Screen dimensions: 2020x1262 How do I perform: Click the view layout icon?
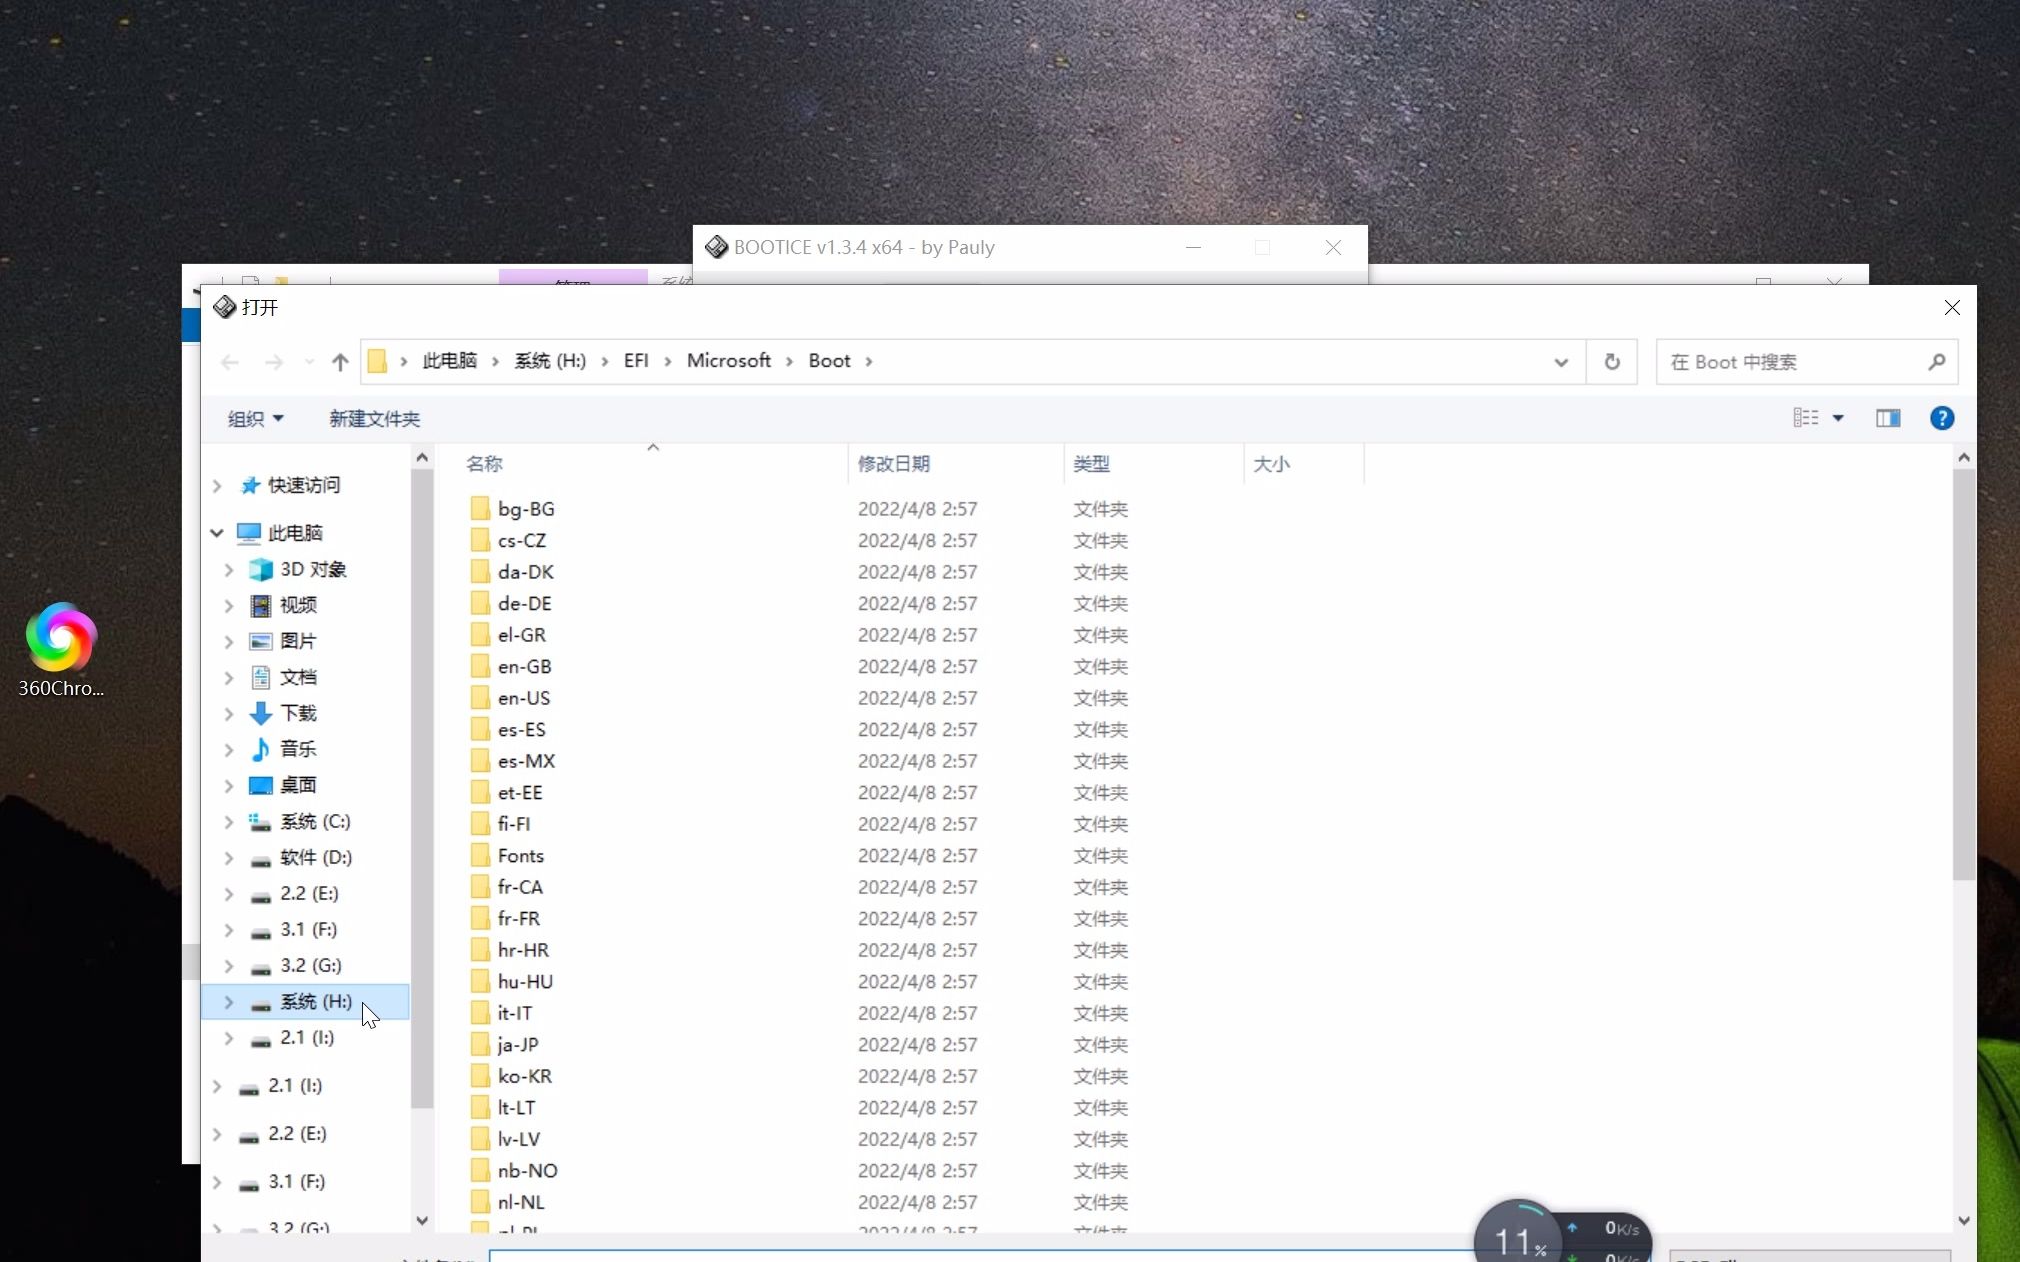1805,418
